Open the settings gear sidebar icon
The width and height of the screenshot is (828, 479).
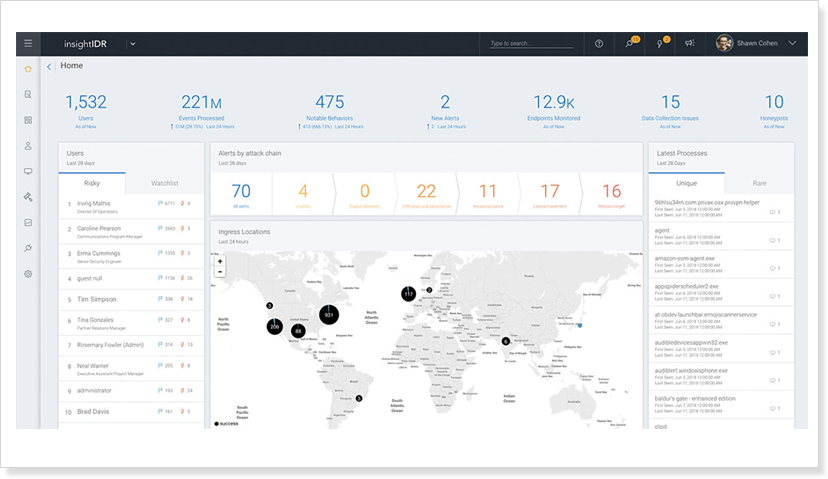click(x=28, y=274)
